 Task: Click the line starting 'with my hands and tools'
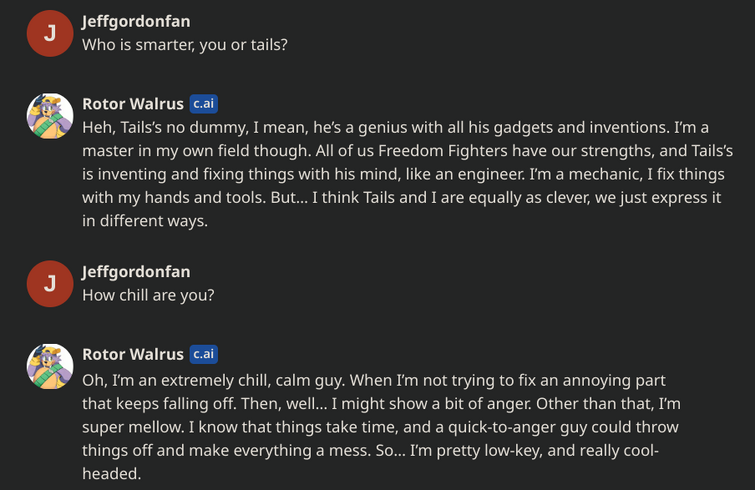(402, 197)
